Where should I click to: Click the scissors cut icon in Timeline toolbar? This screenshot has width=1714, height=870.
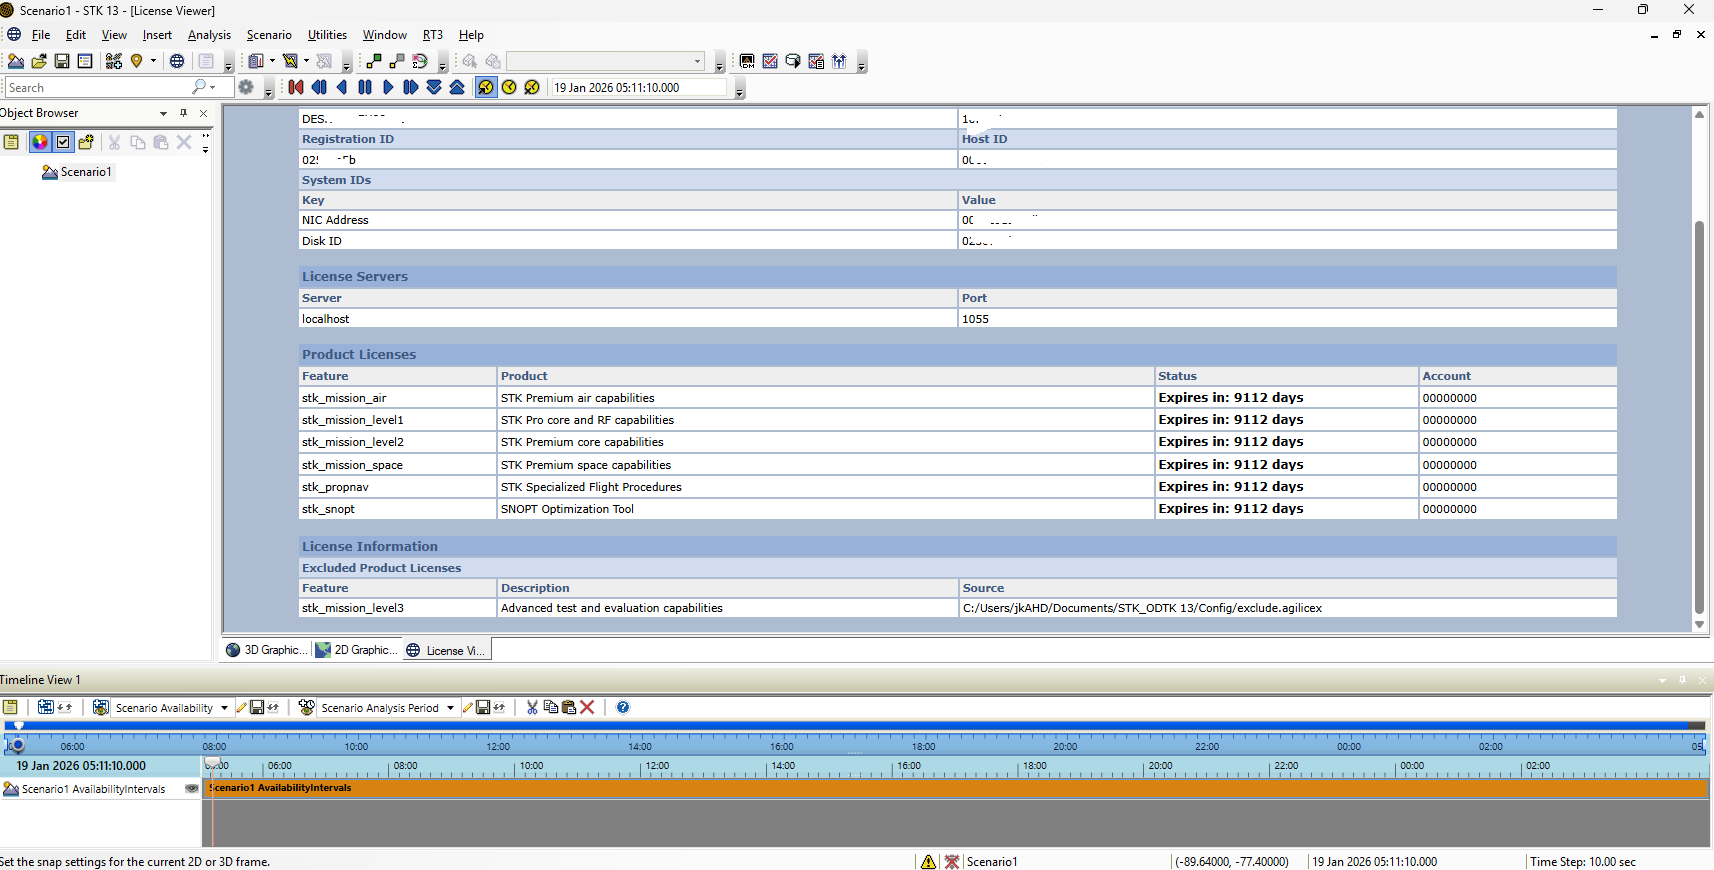(532, 708)
